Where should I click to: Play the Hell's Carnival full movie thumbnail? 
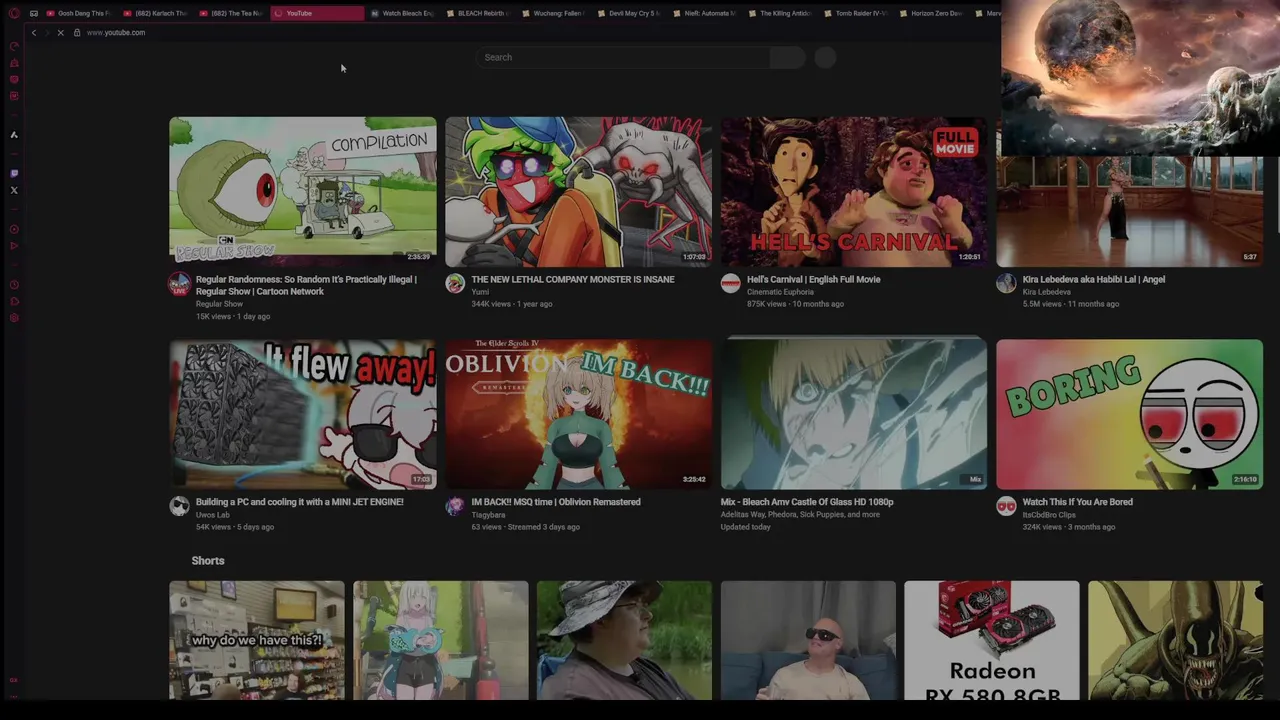point(854,191)
